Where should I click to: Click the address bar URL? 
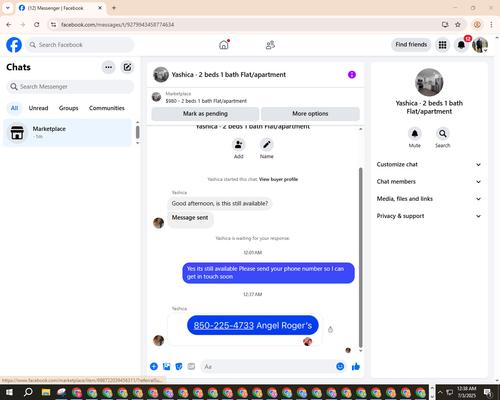[x=117, y=25]
